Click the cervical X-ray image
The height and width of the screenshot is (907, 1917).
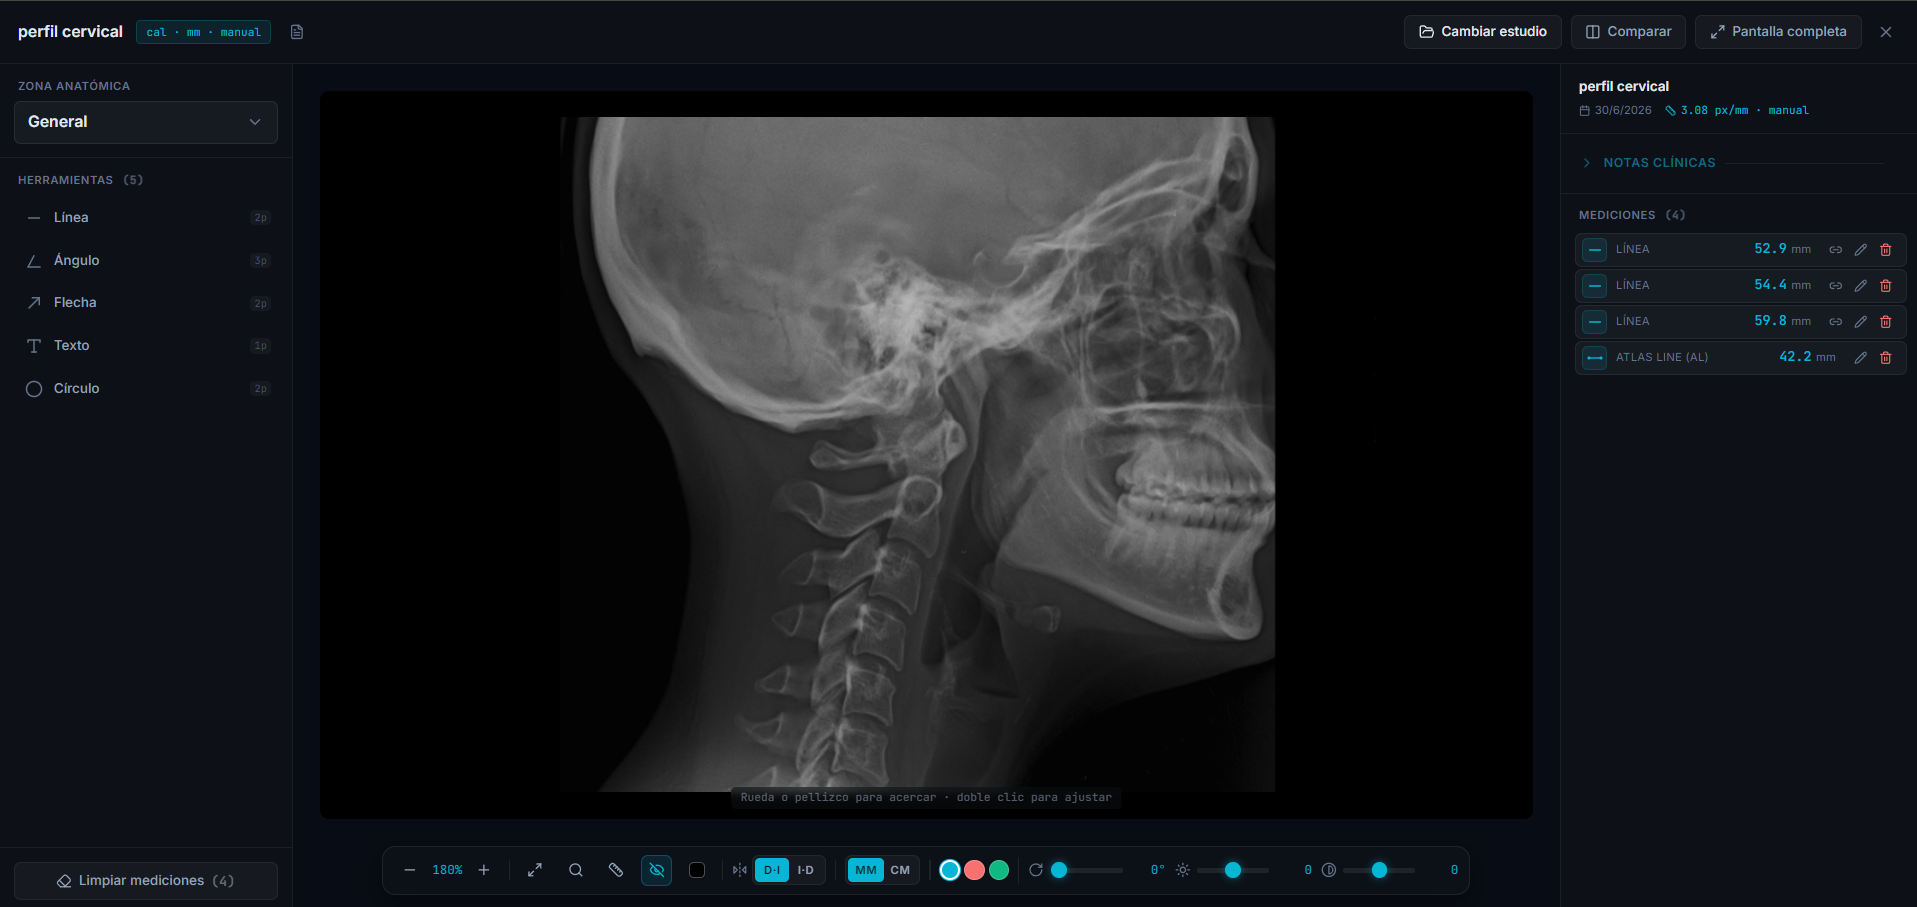(917, 454)
